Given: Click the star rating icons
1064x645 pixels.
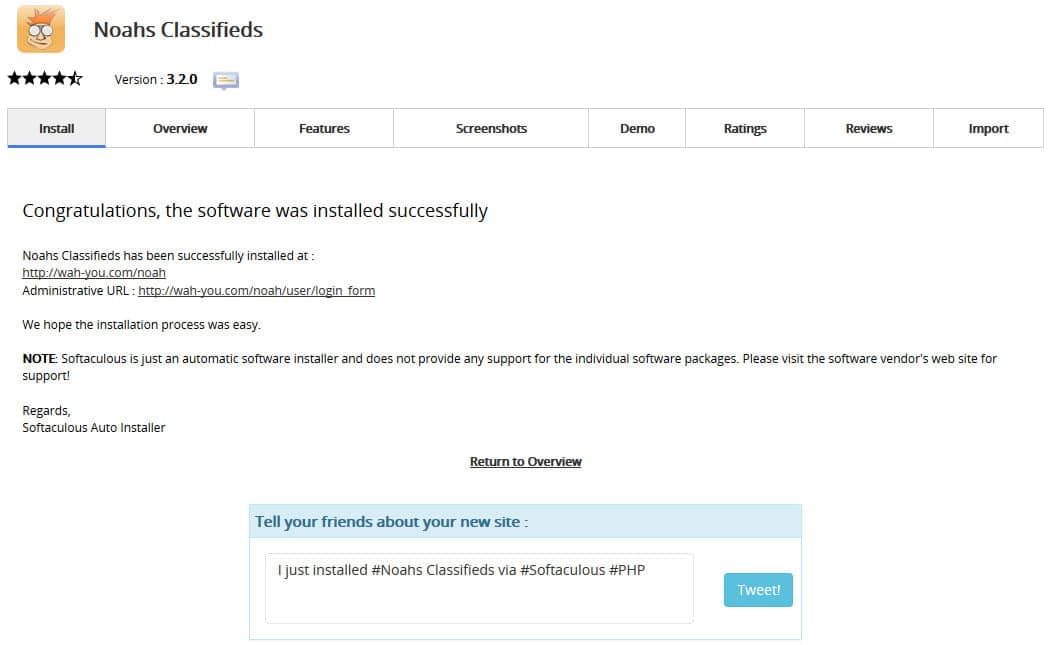Looking at the screenshot, I should tap(45, 79).
